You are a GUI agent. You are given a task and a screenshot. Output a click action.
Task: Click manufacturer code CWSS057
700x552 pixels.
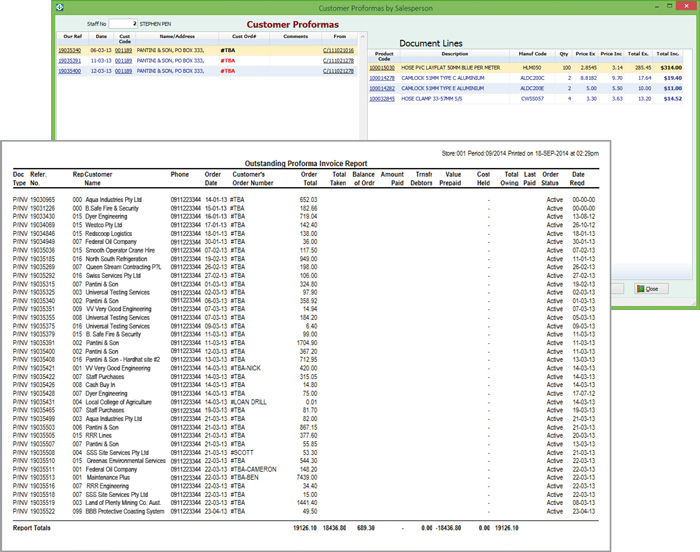tap(532, 99)
